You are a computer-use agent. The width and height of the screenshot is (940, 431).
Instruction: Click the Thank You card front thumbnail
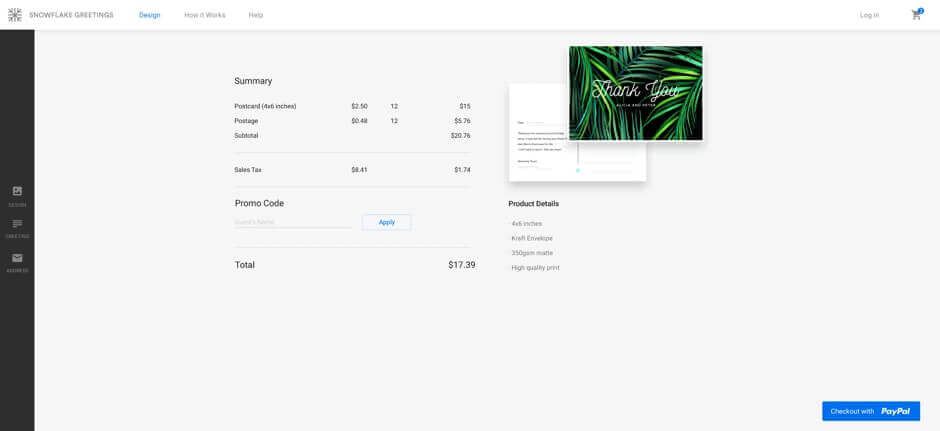click(635, 93)
